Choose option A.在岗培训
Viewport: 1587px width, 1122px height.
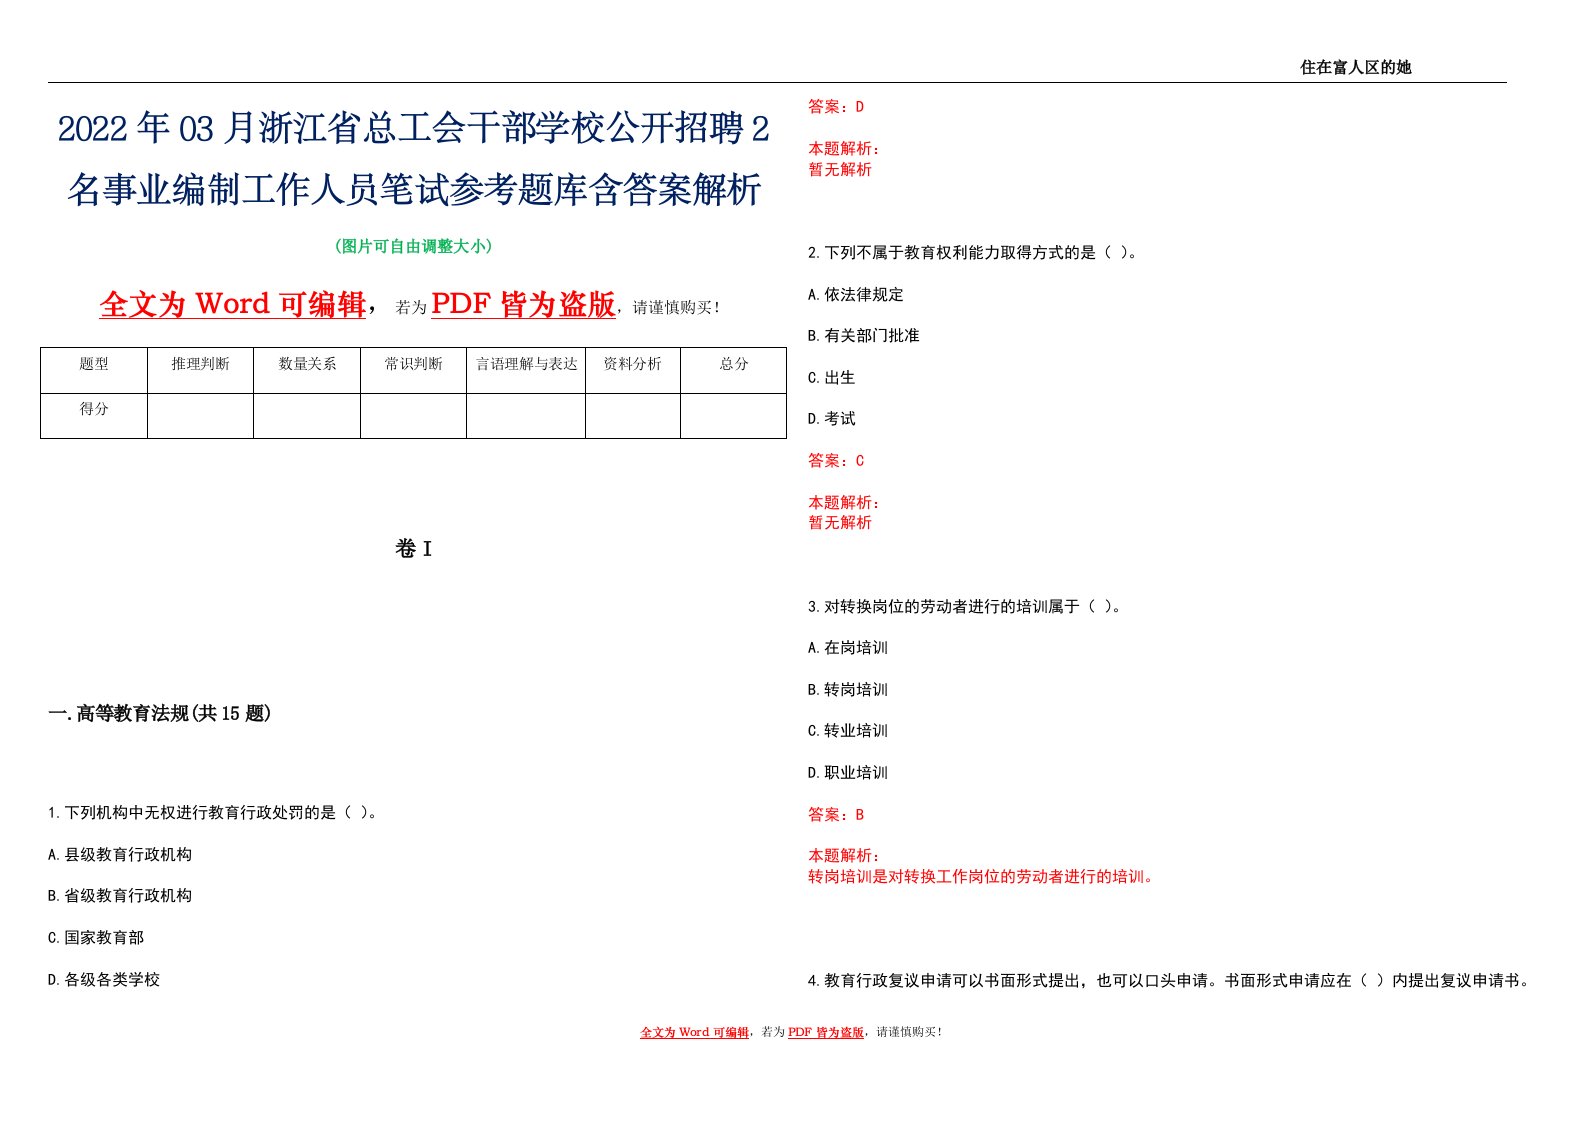pos(848,648)
